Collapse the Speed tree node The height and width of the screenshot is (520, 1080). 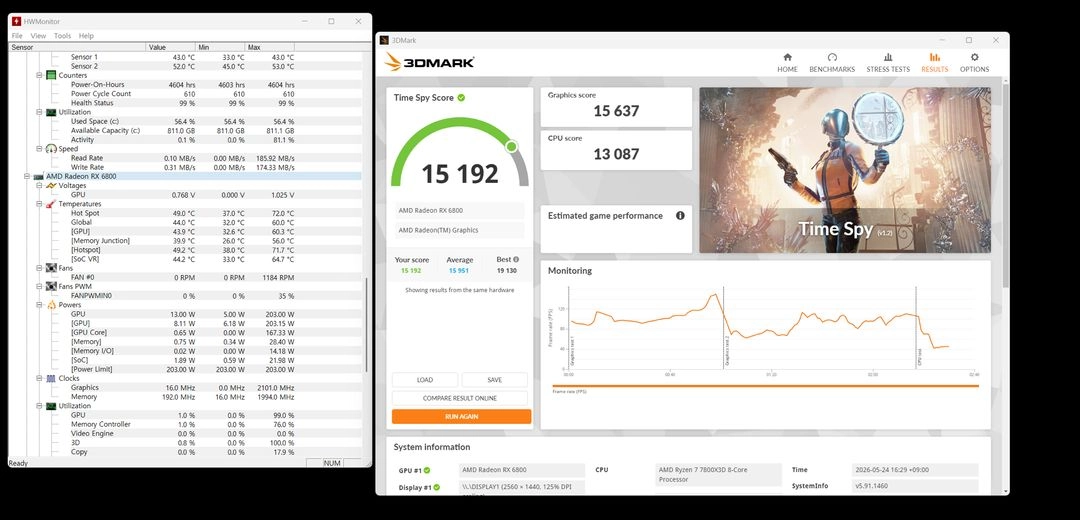39,149
